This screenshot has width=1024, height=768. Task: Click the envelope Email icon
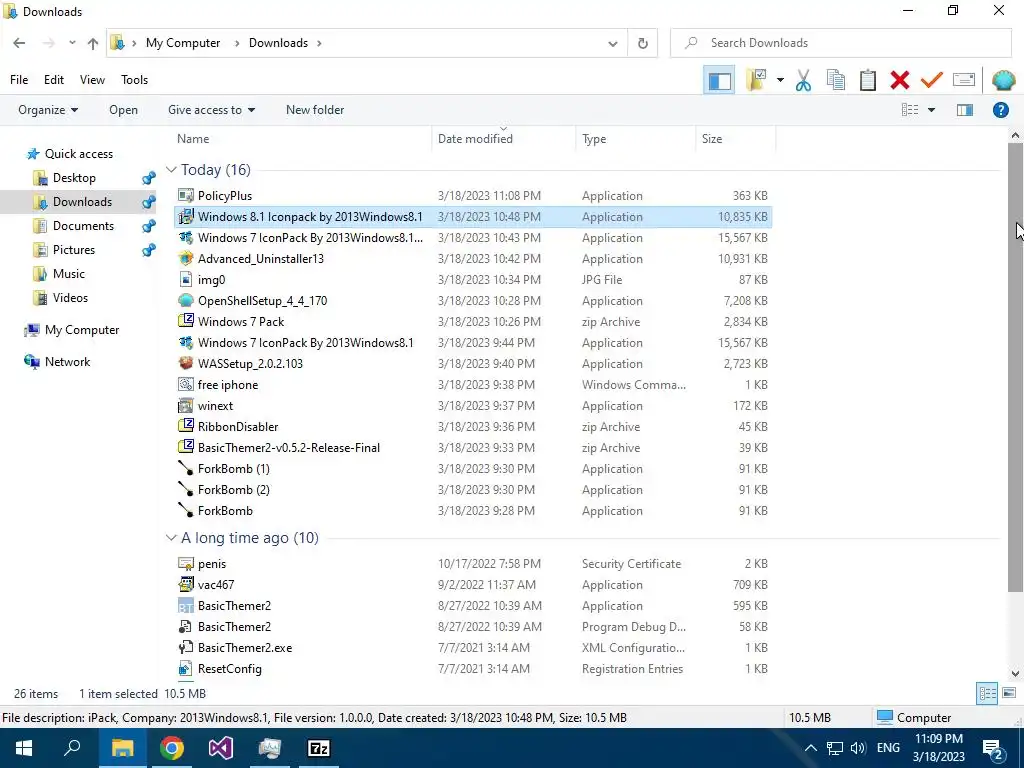coord(964,80)
